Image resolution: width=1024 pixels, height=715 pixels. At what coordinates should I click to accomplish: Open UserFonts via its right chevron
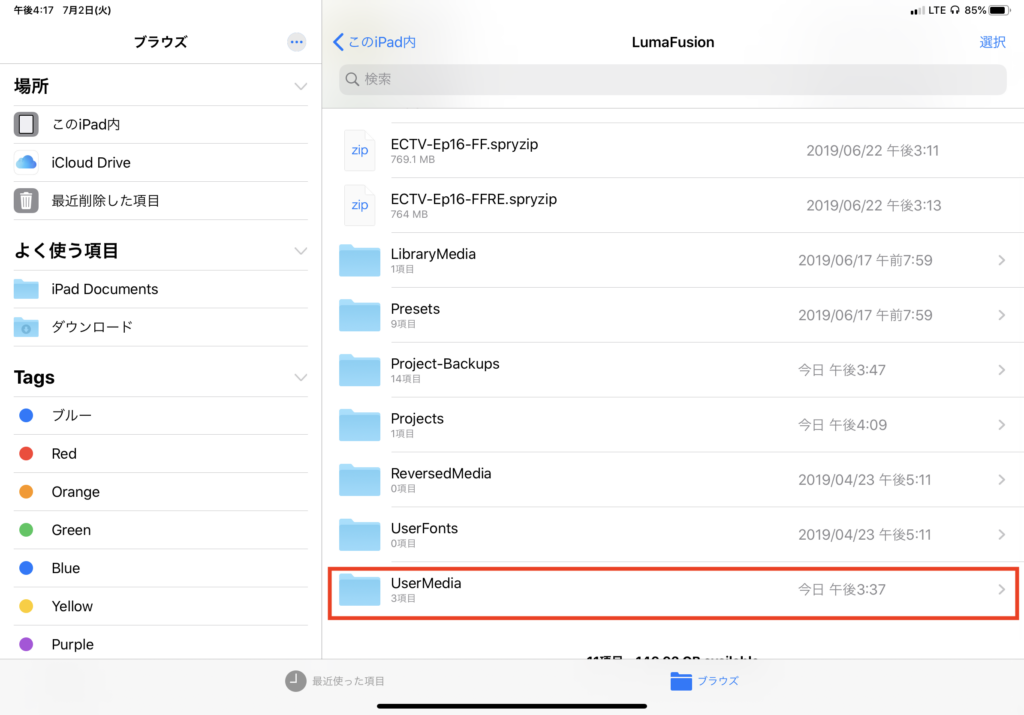(x=1001, y=534)
